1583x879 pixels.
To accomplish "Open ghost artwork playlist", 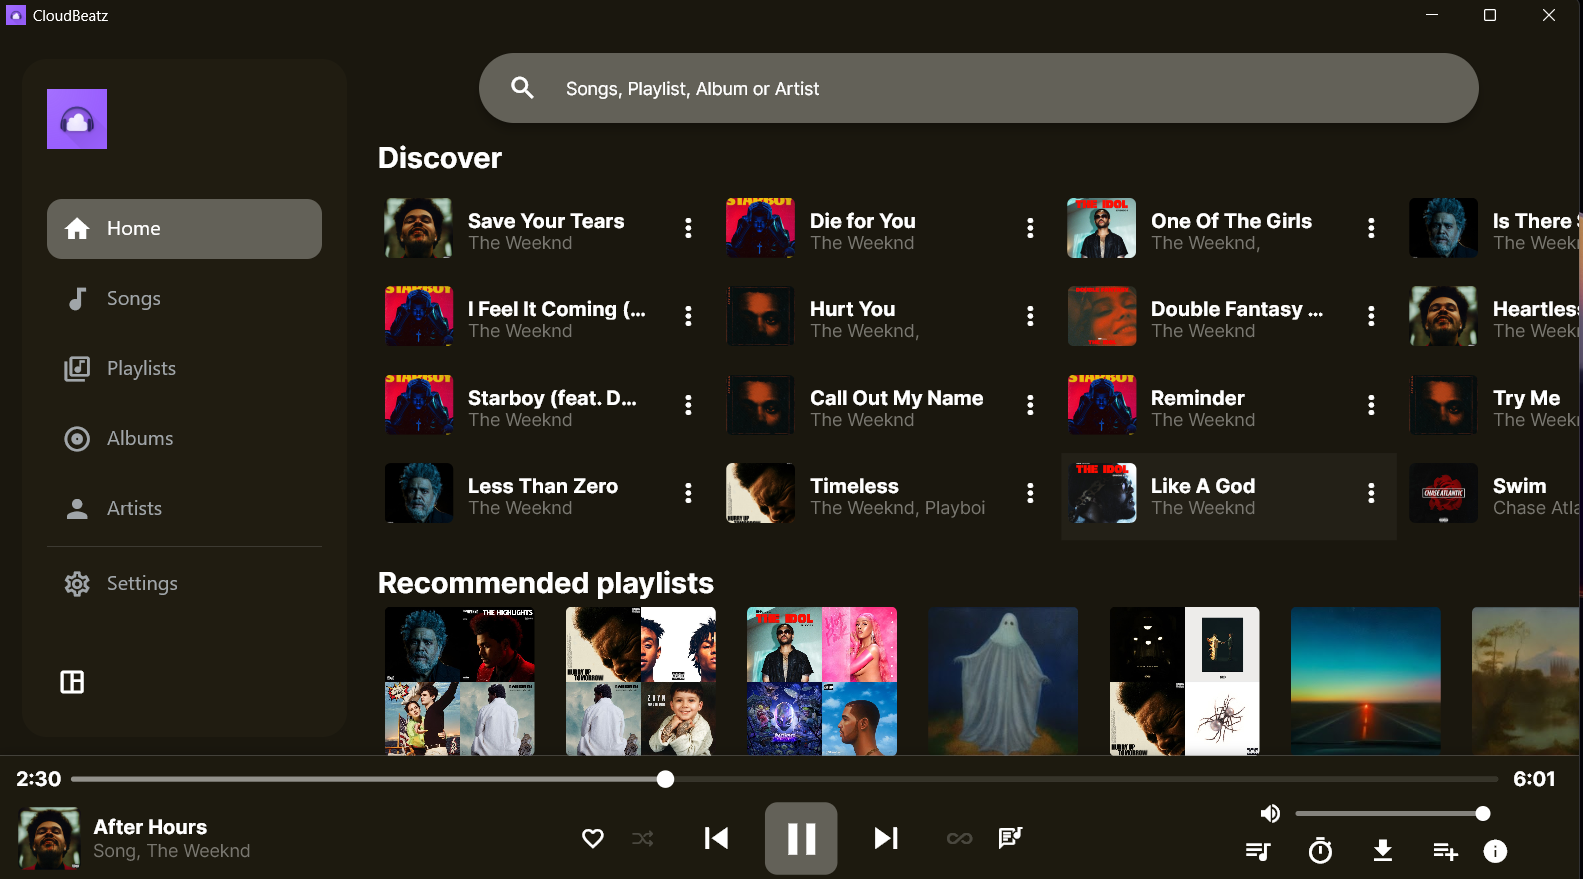I will [x=1003, y=681].
